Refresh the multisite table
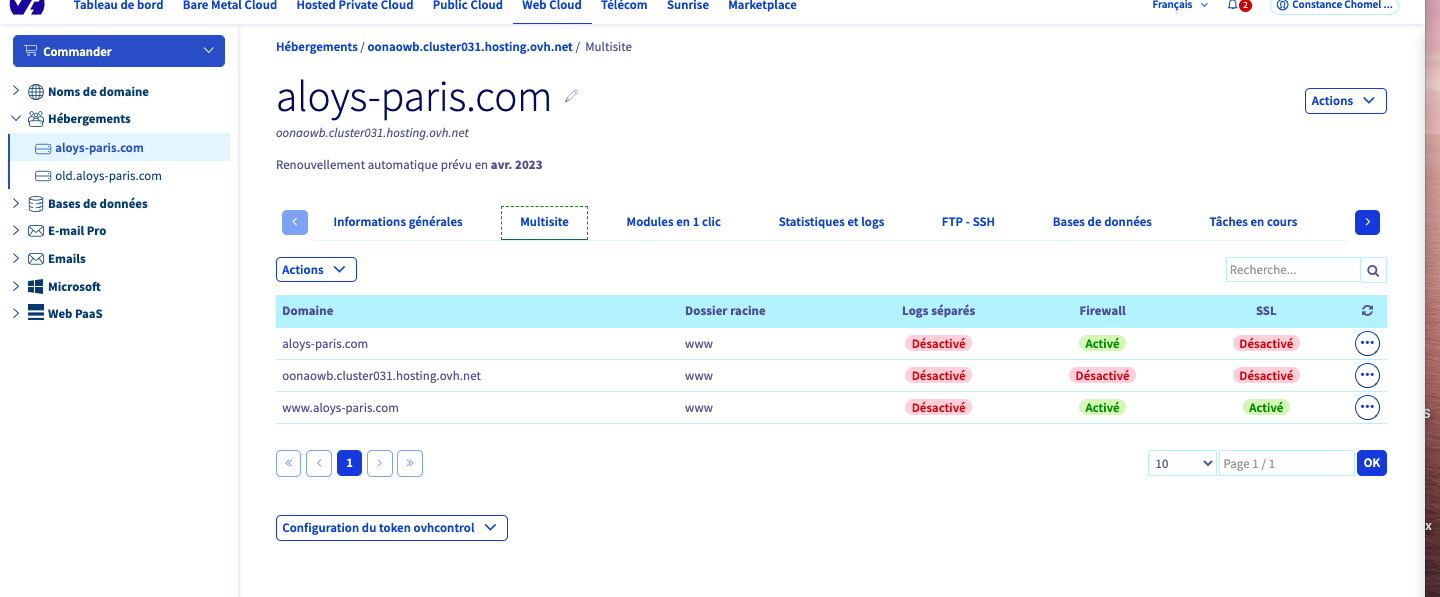Screen dimensions: 1440x597 tap(1367, 311)
